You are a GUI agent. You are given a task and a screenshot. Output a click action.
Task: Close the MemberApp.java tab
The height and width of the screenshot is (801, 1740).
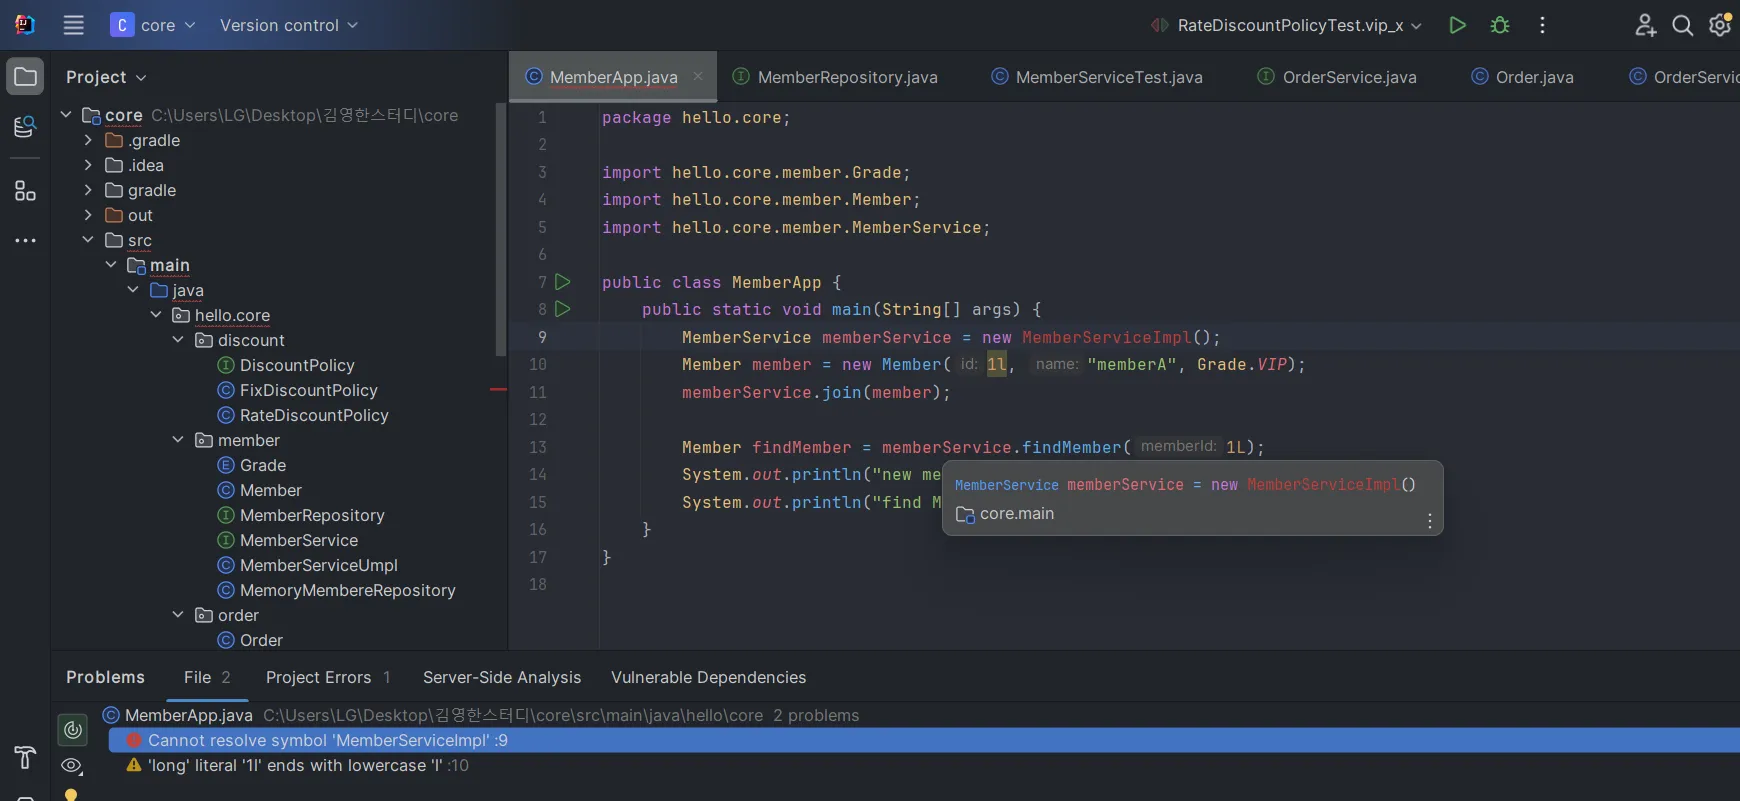(698, 77)
